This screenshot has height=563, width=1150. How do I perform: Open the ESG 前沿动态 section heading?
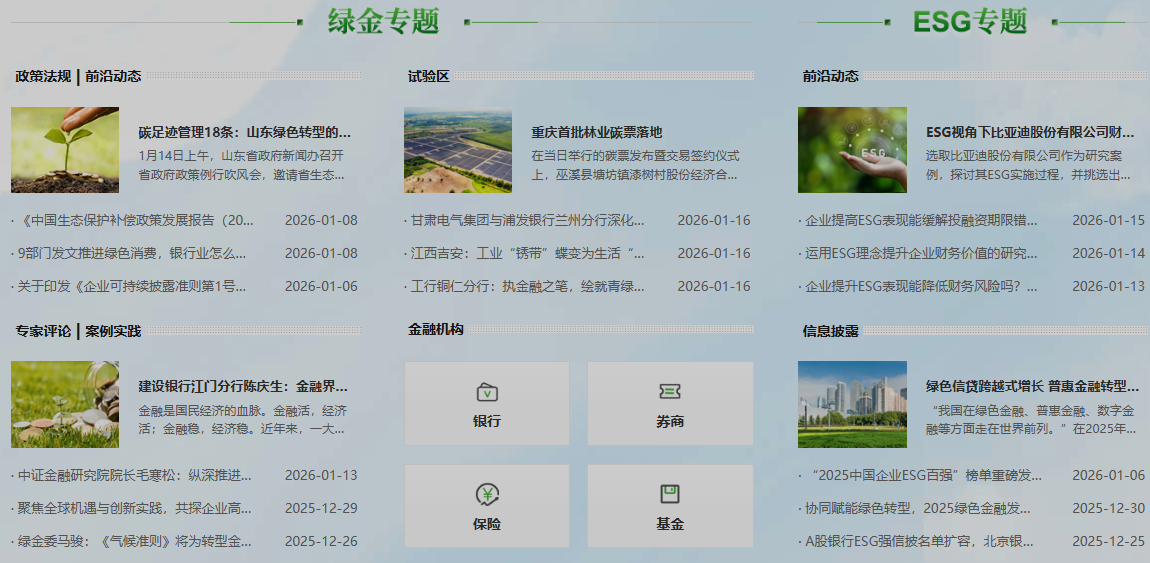click(830, 76)
